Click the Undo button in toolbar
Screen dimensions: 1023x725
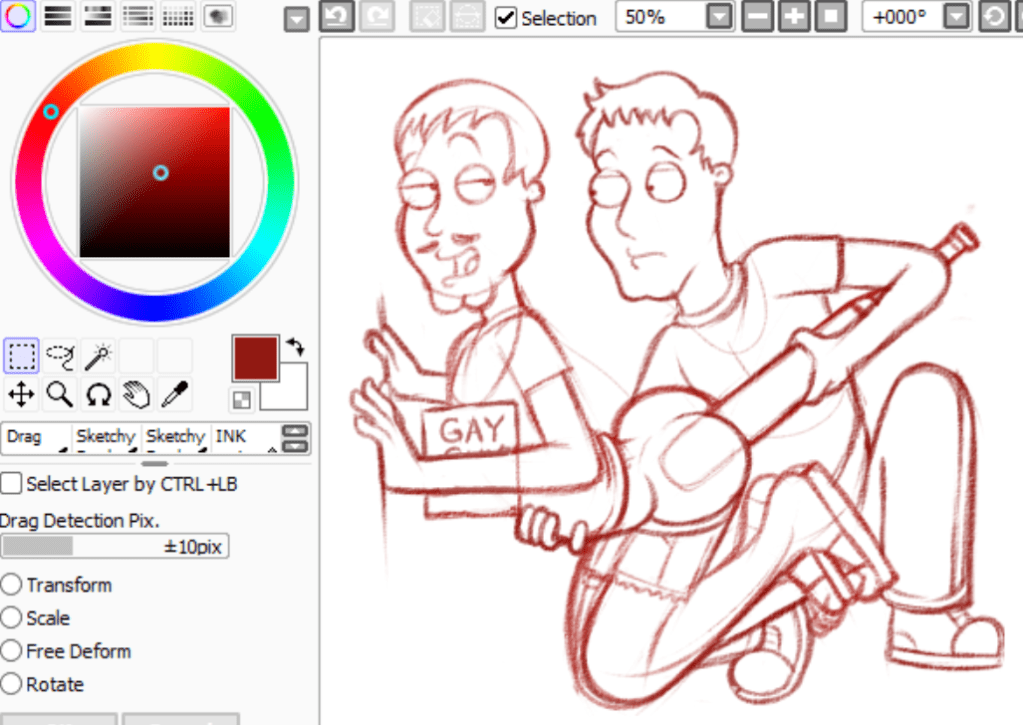click(337, 17)
